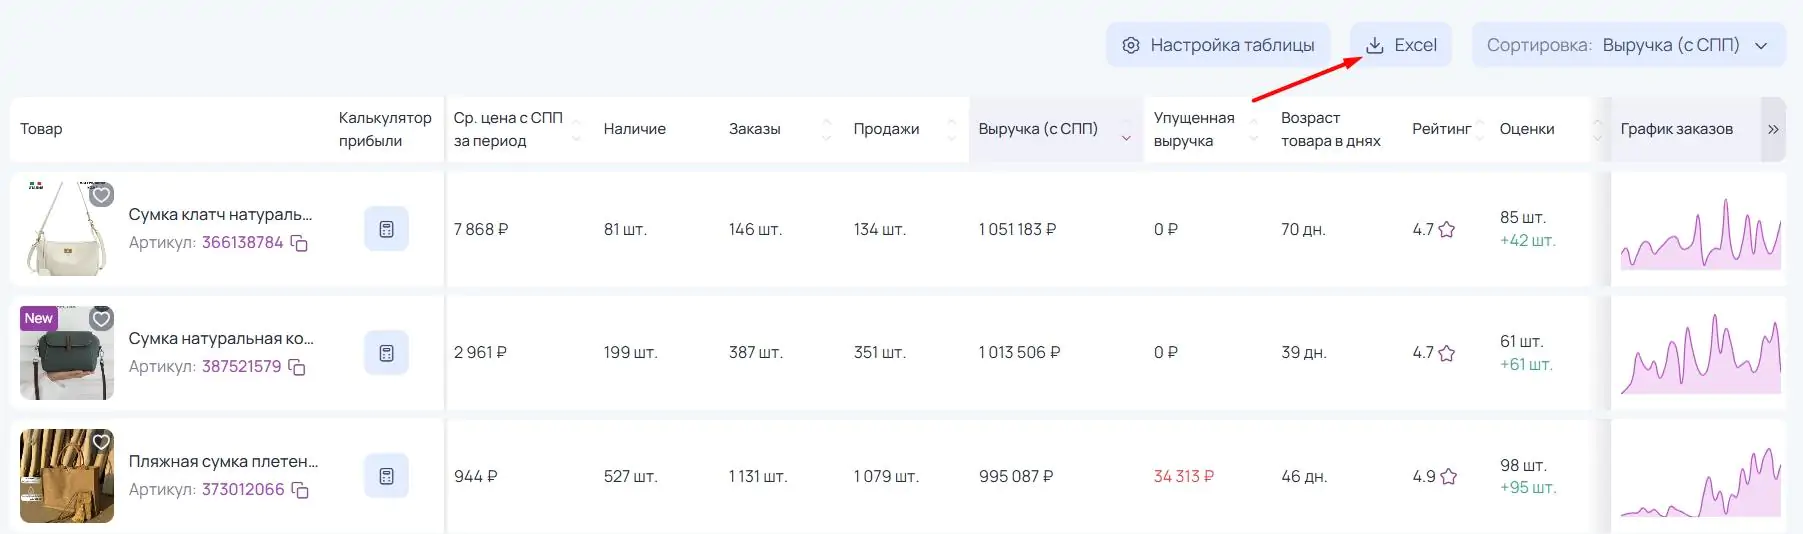Image resolution: width=1803 pixels, height=534 pixels.
Task: Favorite the white clutch bag with heart
Action: [101, 195]
